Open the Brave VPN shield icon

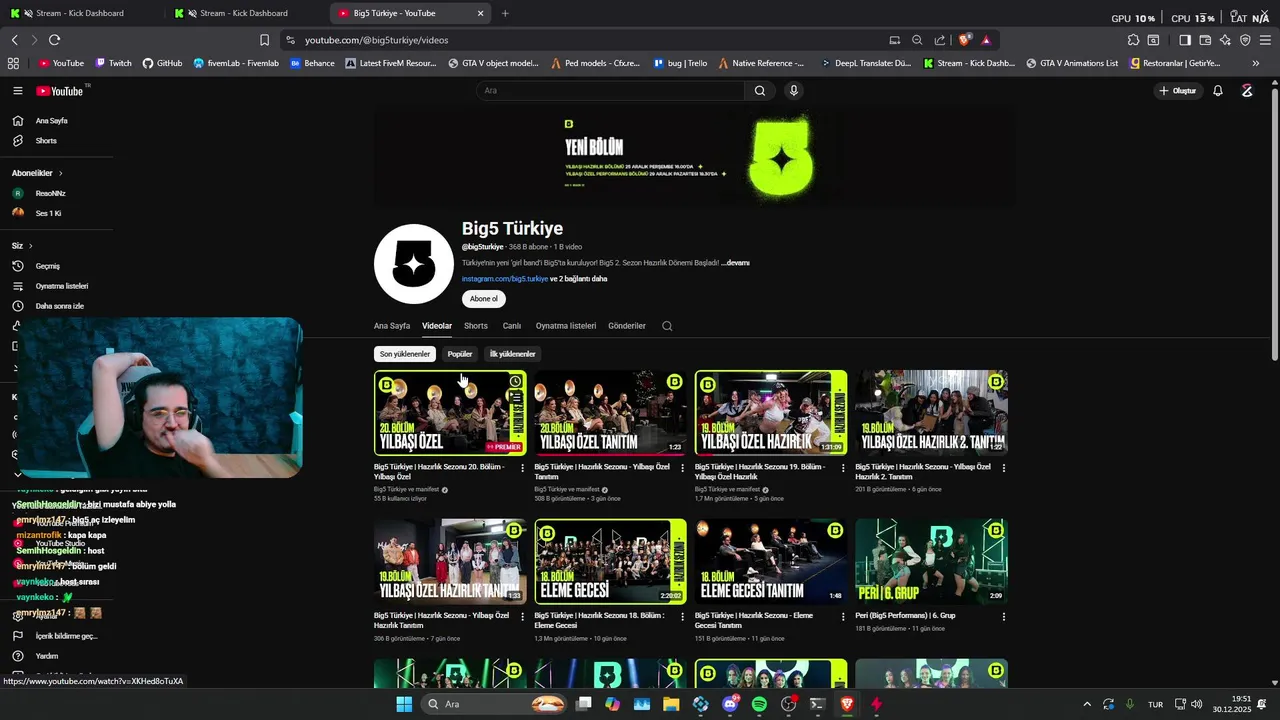1245,40
